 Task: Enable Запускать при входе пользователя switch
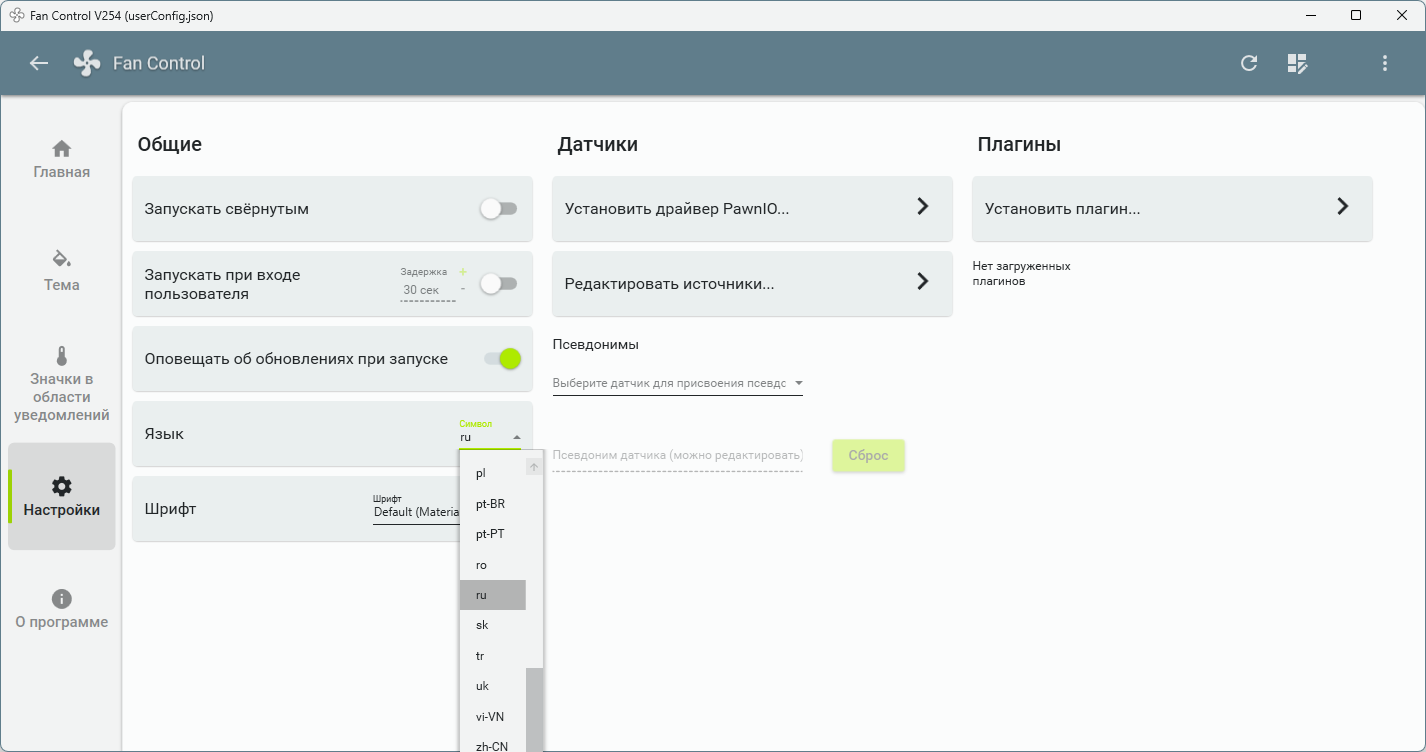[x=499, y=284]
